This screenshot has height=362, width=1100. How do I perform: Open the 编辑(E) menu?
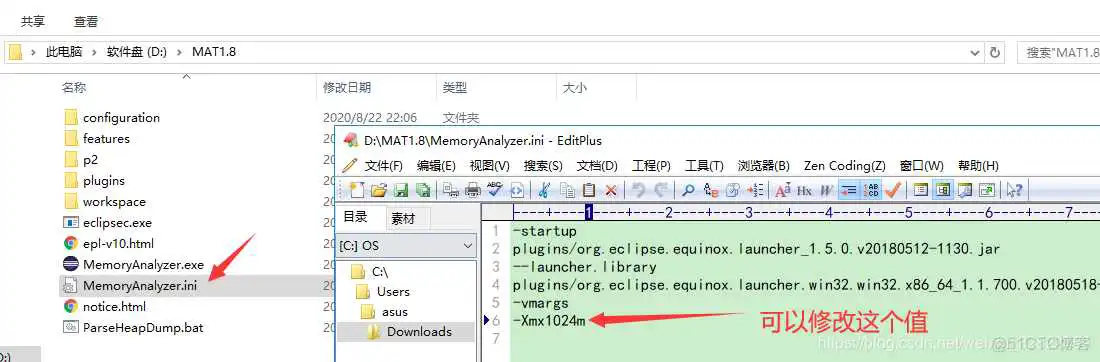tap(436, 166)
